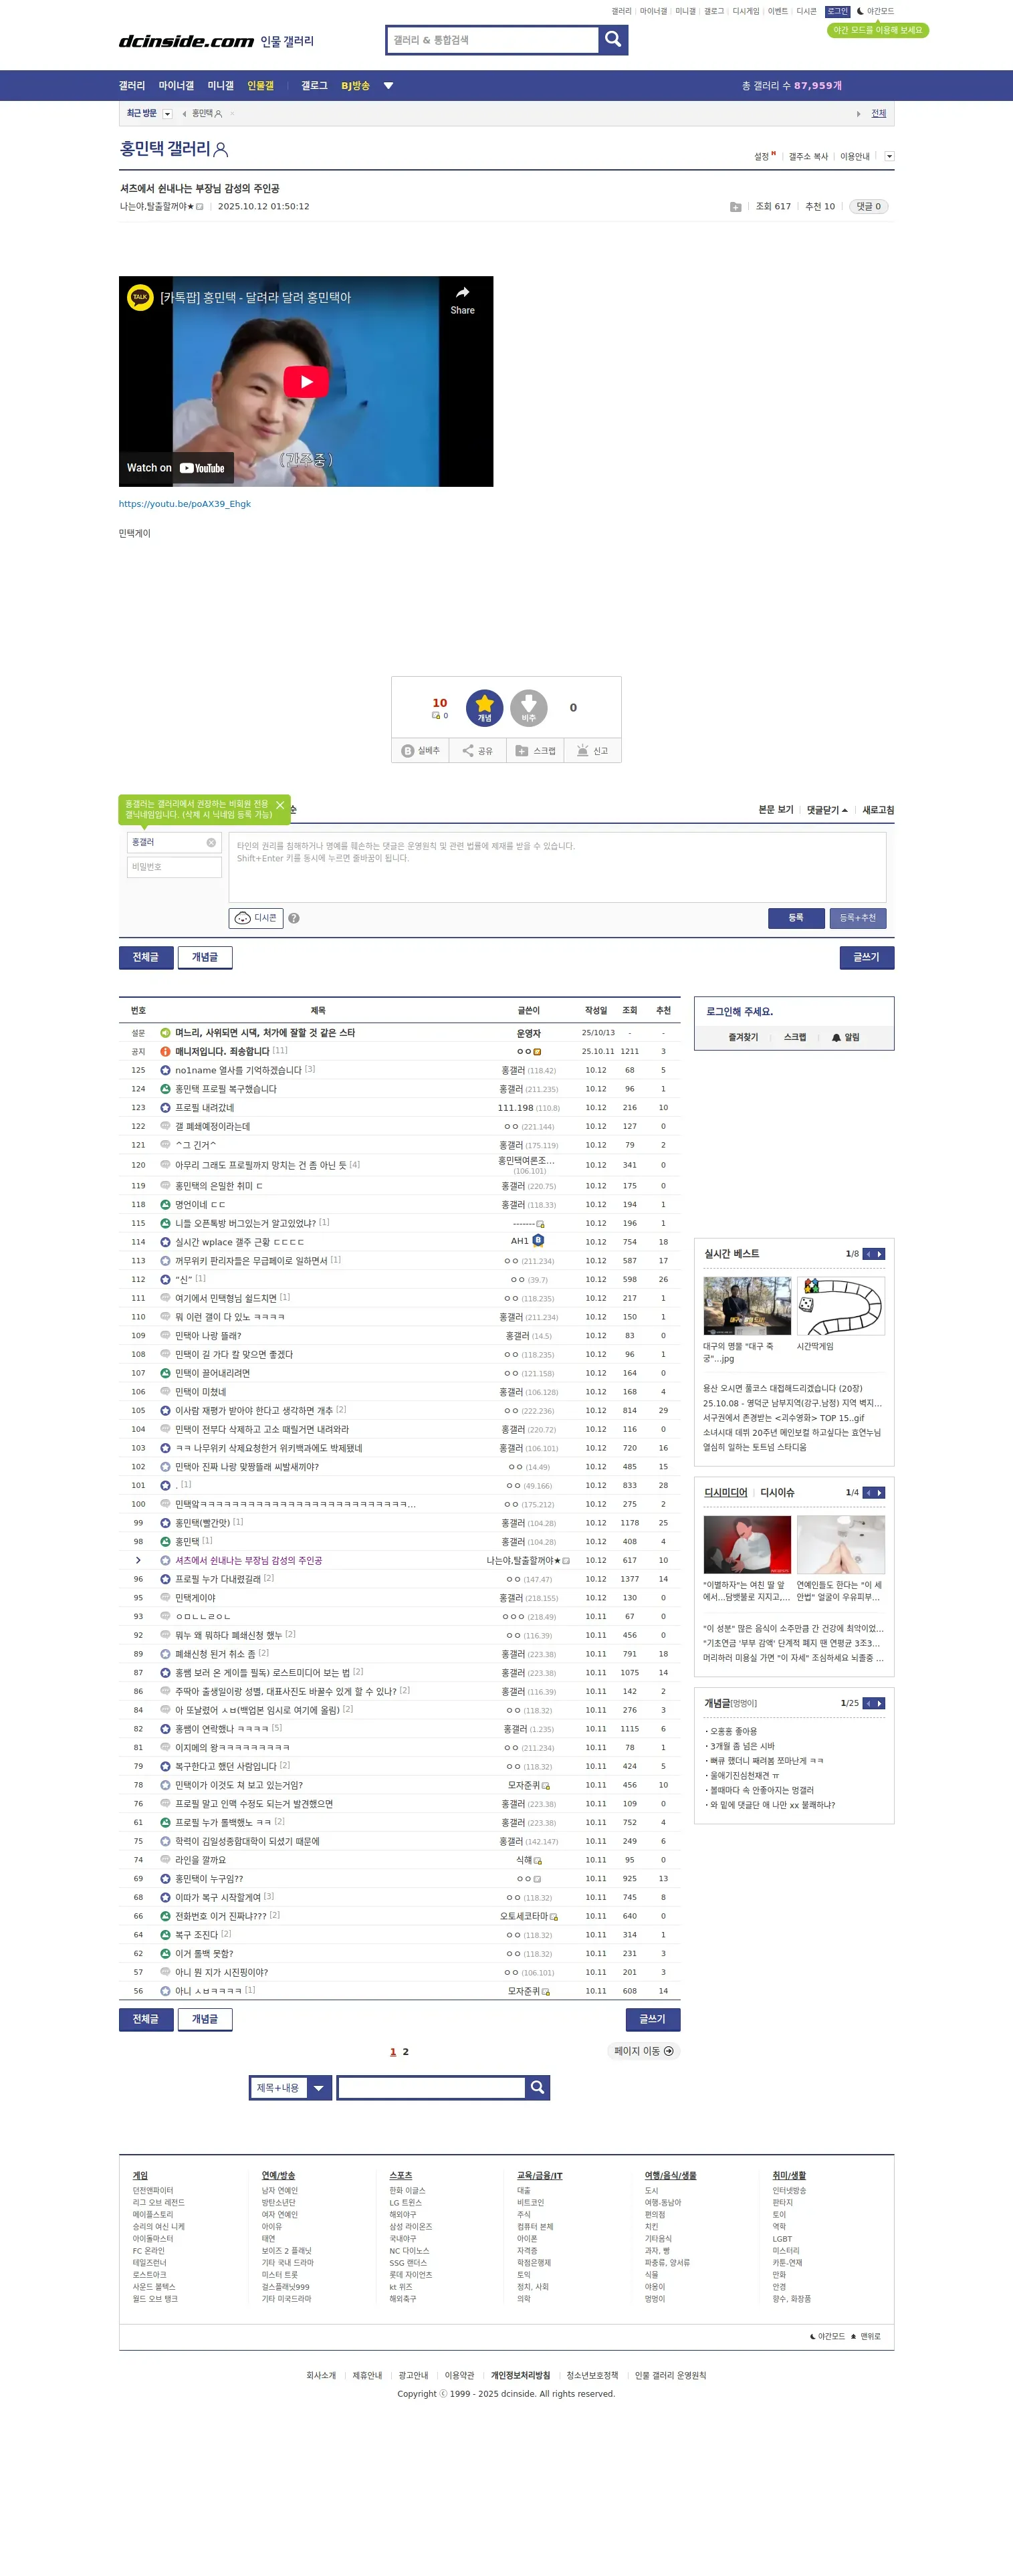This screenshot has width=1013, height=2576.
Task: Click the scrap folder icon next to 조회 617
Action: point(735,207)
